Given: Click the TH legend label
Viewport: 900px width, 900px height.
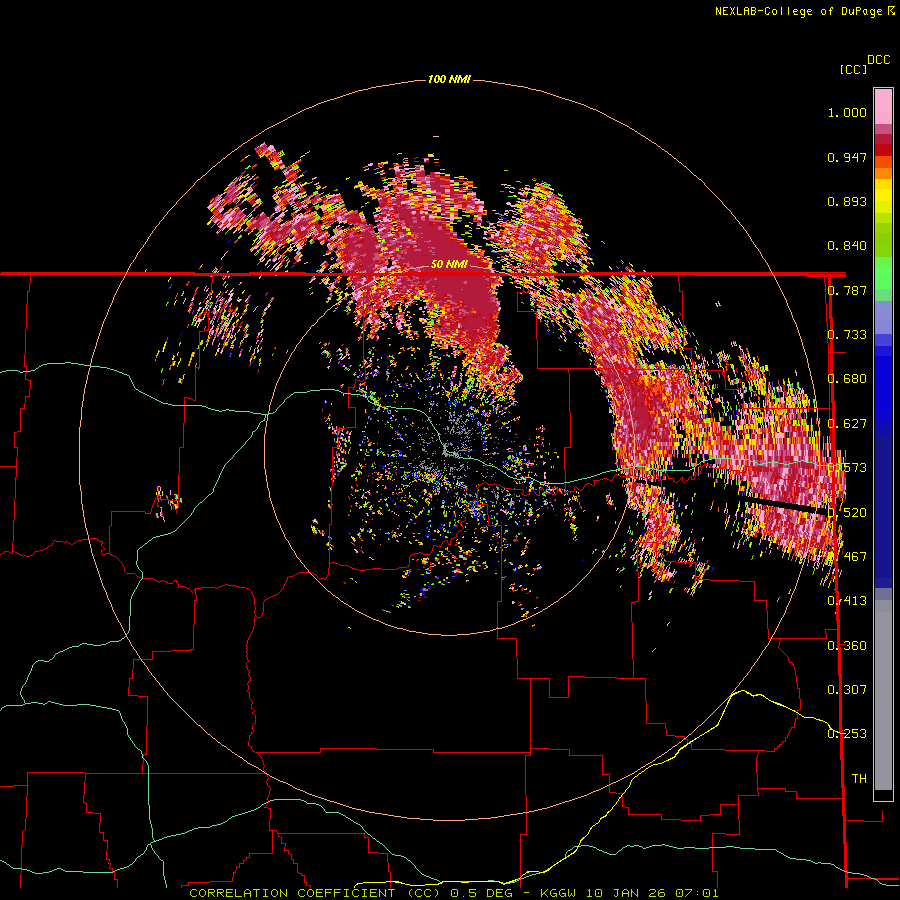Looking at the screenshot, I should click(x=859, y=779).
